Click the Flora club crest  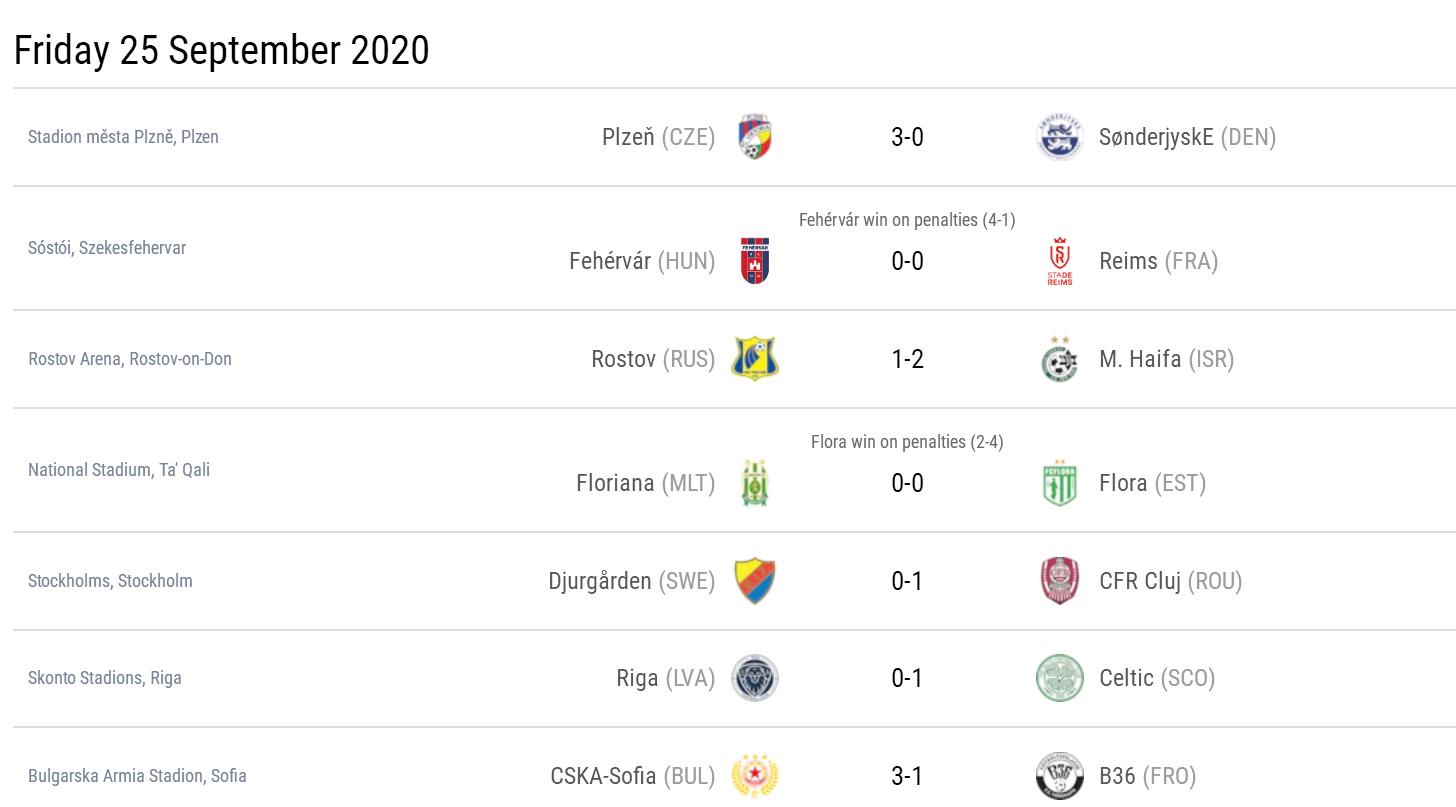point(1059,483)
